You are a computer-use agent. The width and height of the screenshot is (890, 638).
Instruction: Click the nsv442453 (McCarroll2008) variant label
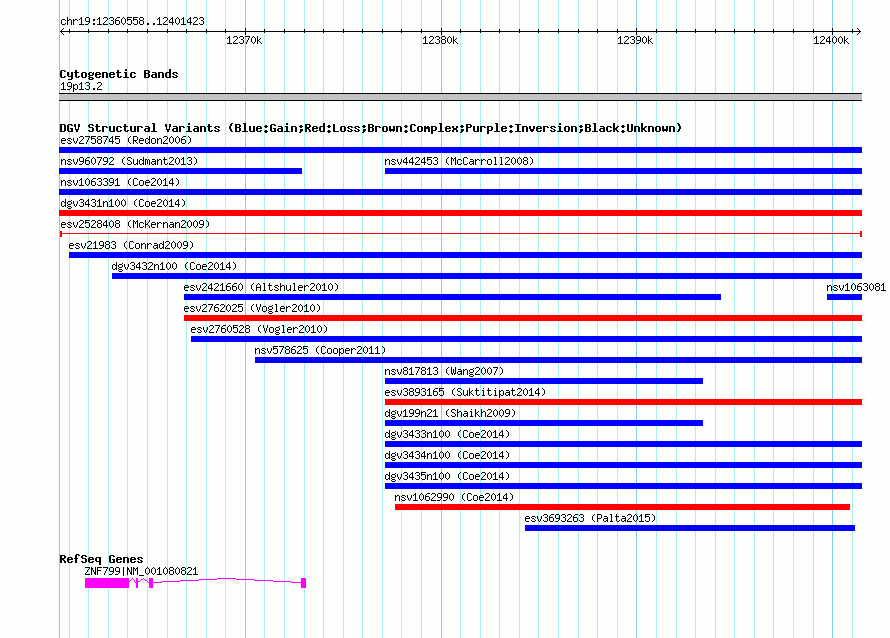tap(459, 161)
